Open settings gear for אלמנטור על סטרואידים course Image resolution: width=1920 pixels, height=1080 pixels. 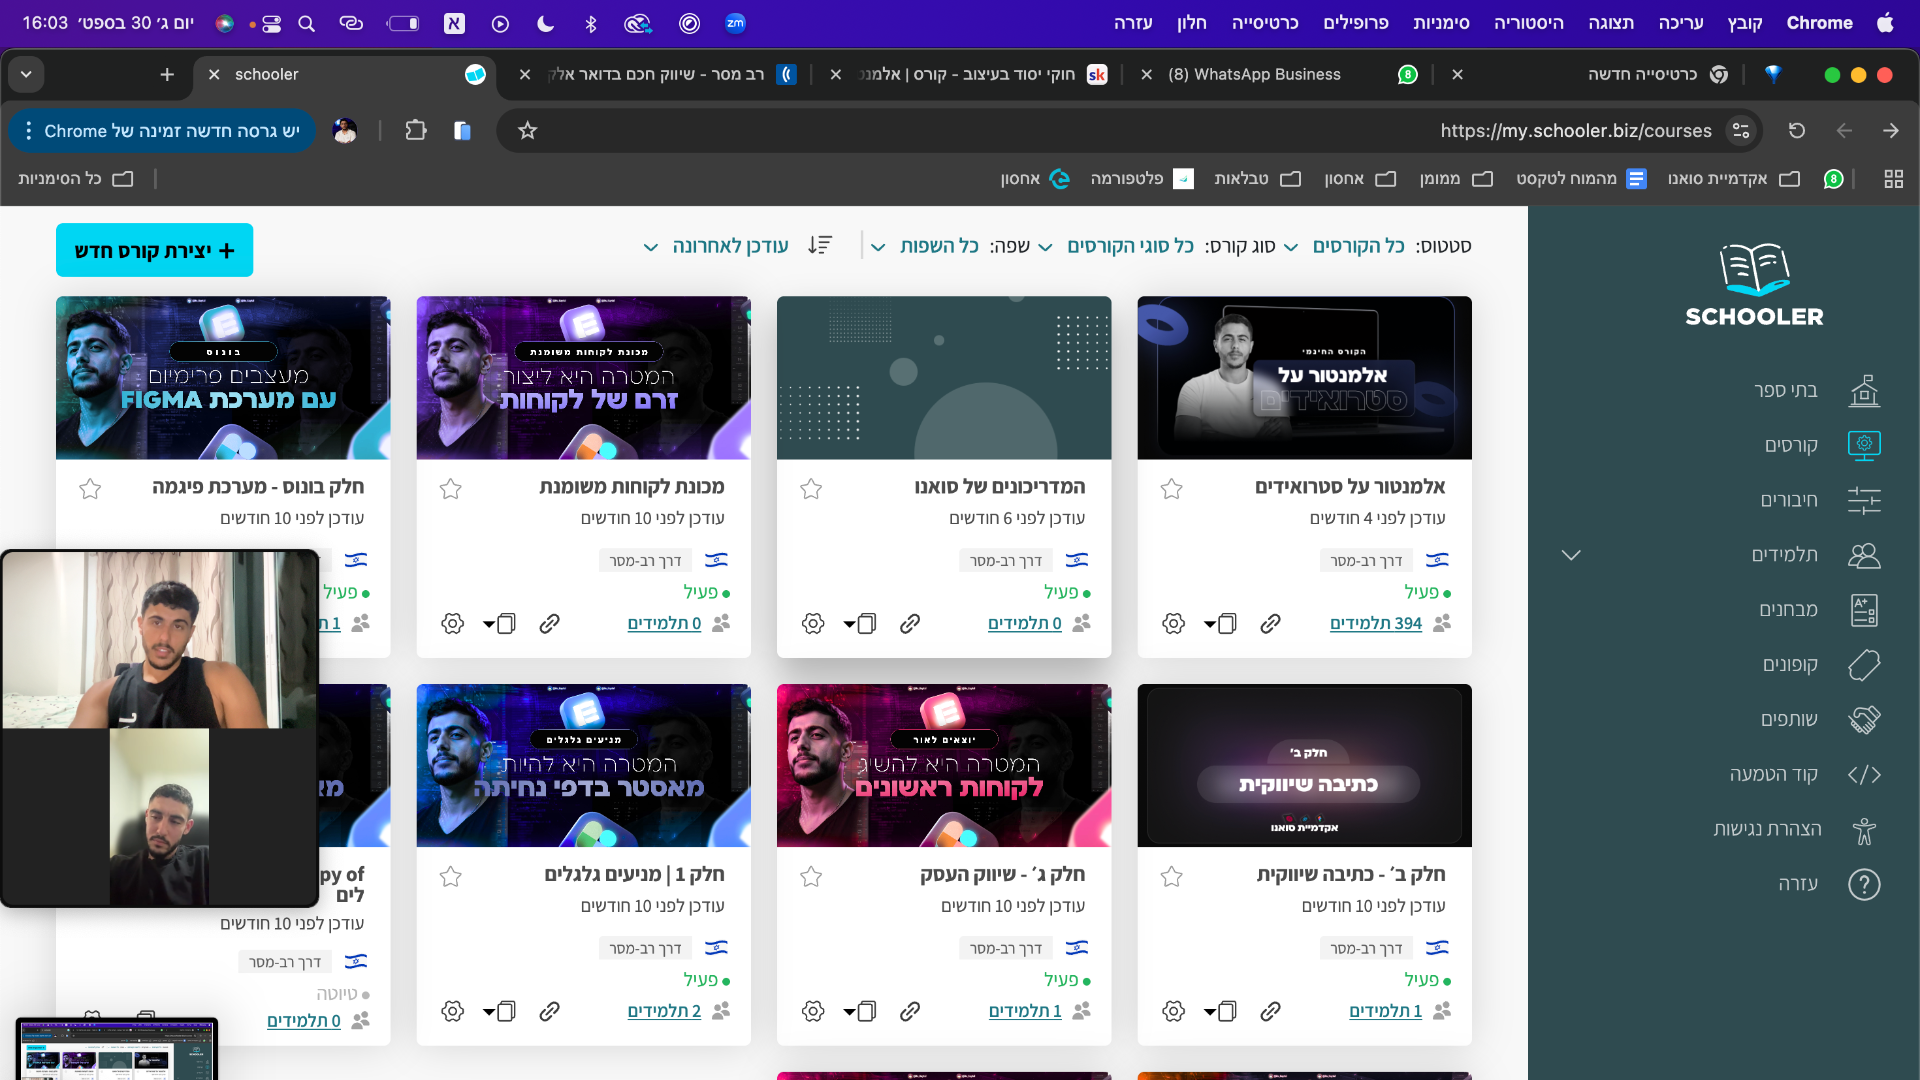point(1173,624)
